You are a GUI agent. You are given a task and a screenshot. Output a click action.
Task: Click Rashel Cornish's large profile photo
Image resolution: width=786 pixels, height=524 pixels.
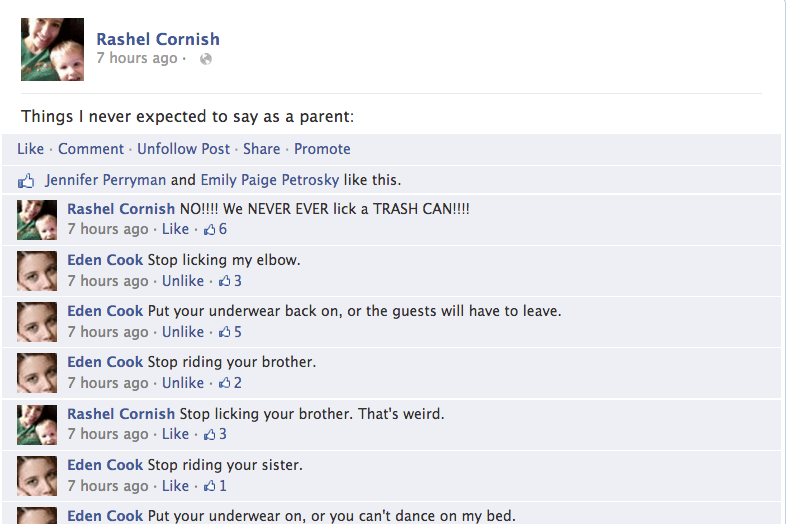point(52,49)
